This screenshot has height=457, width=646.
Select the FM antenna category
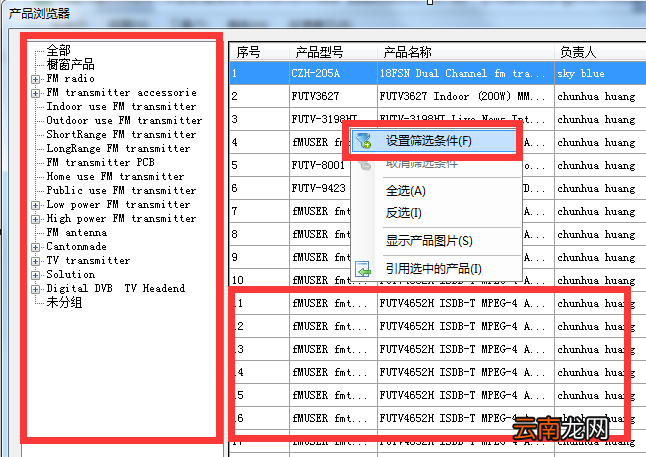77,232
